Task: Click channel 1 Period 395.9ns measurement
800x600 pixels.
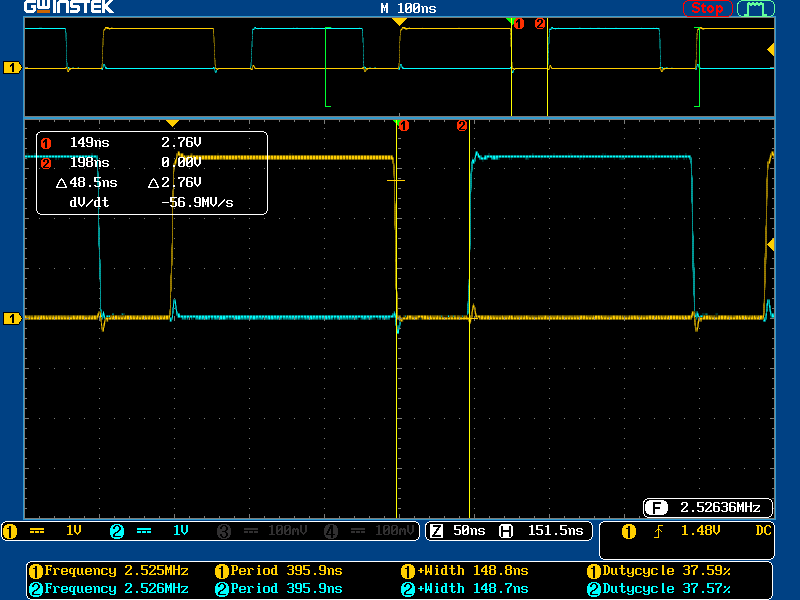Action: tap(279, 570)
